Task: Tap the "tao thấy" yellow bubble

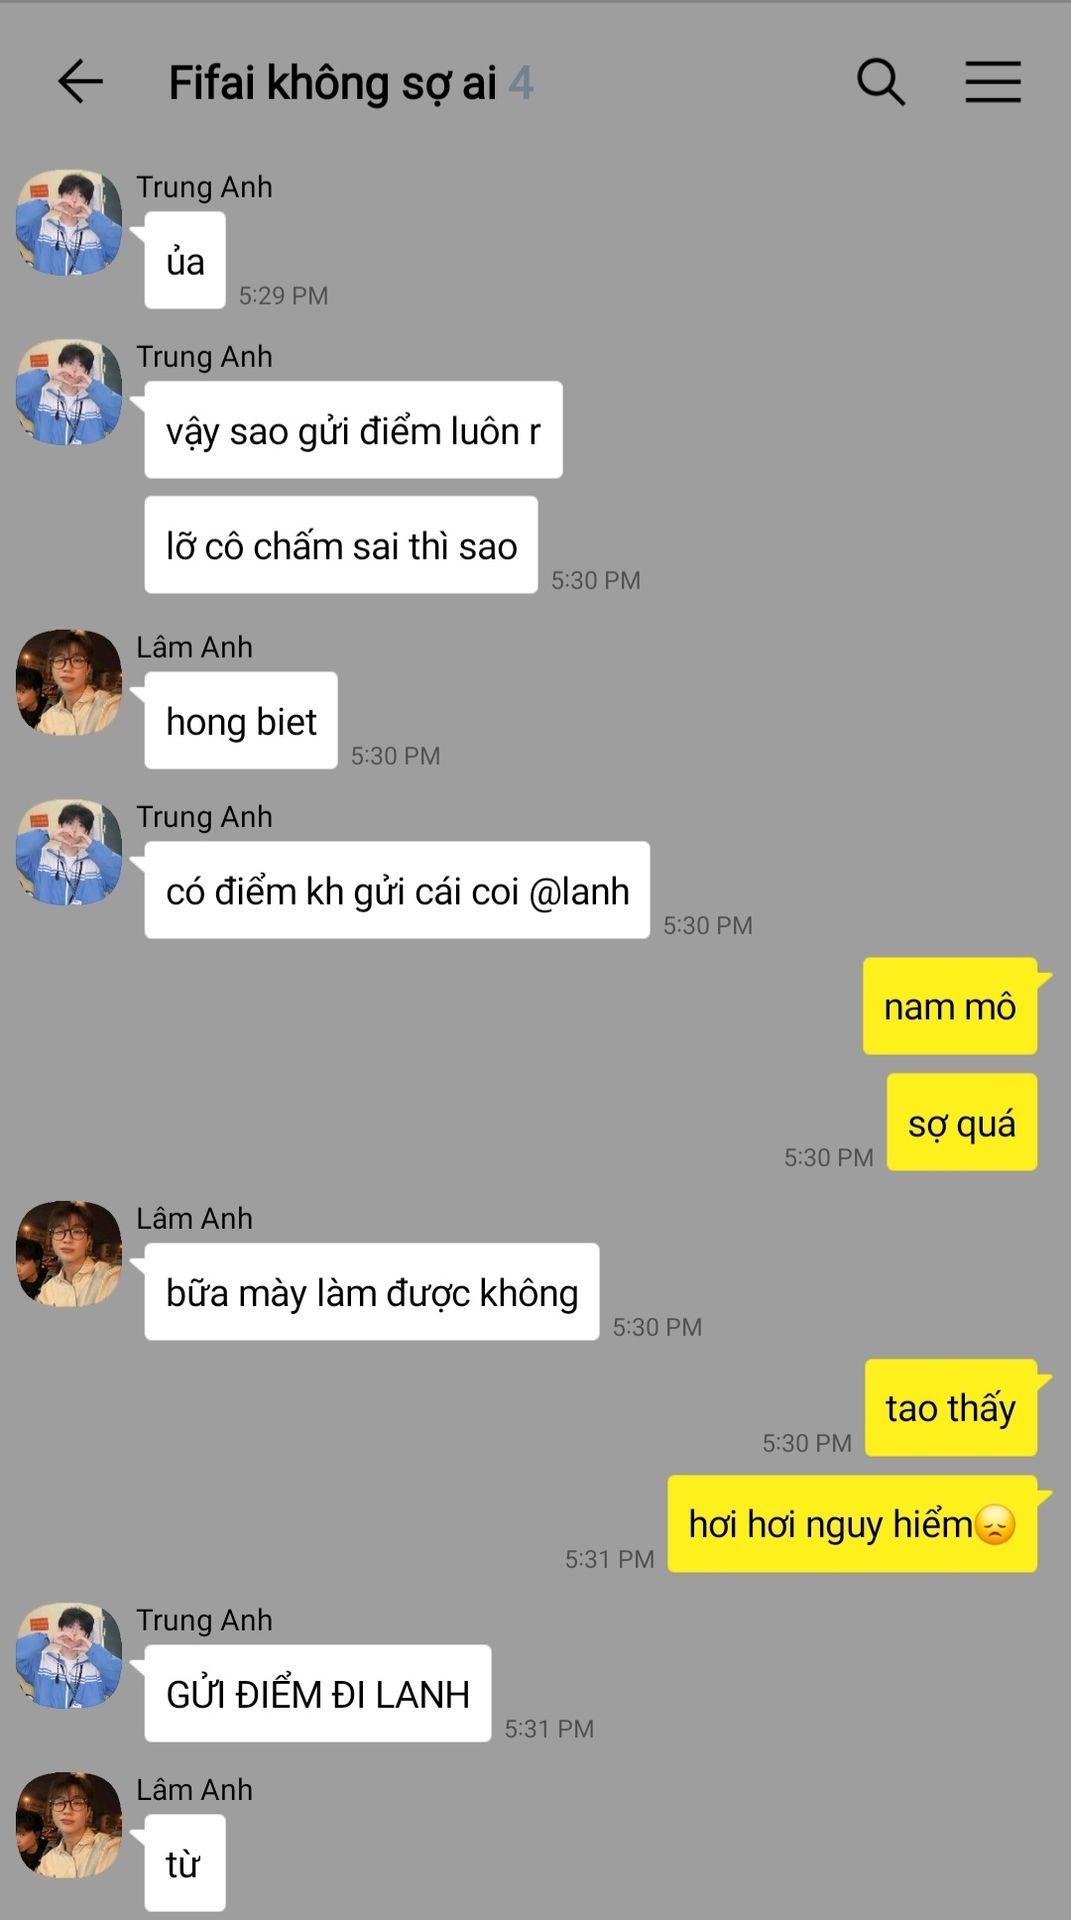Action: click(951, 1408)
